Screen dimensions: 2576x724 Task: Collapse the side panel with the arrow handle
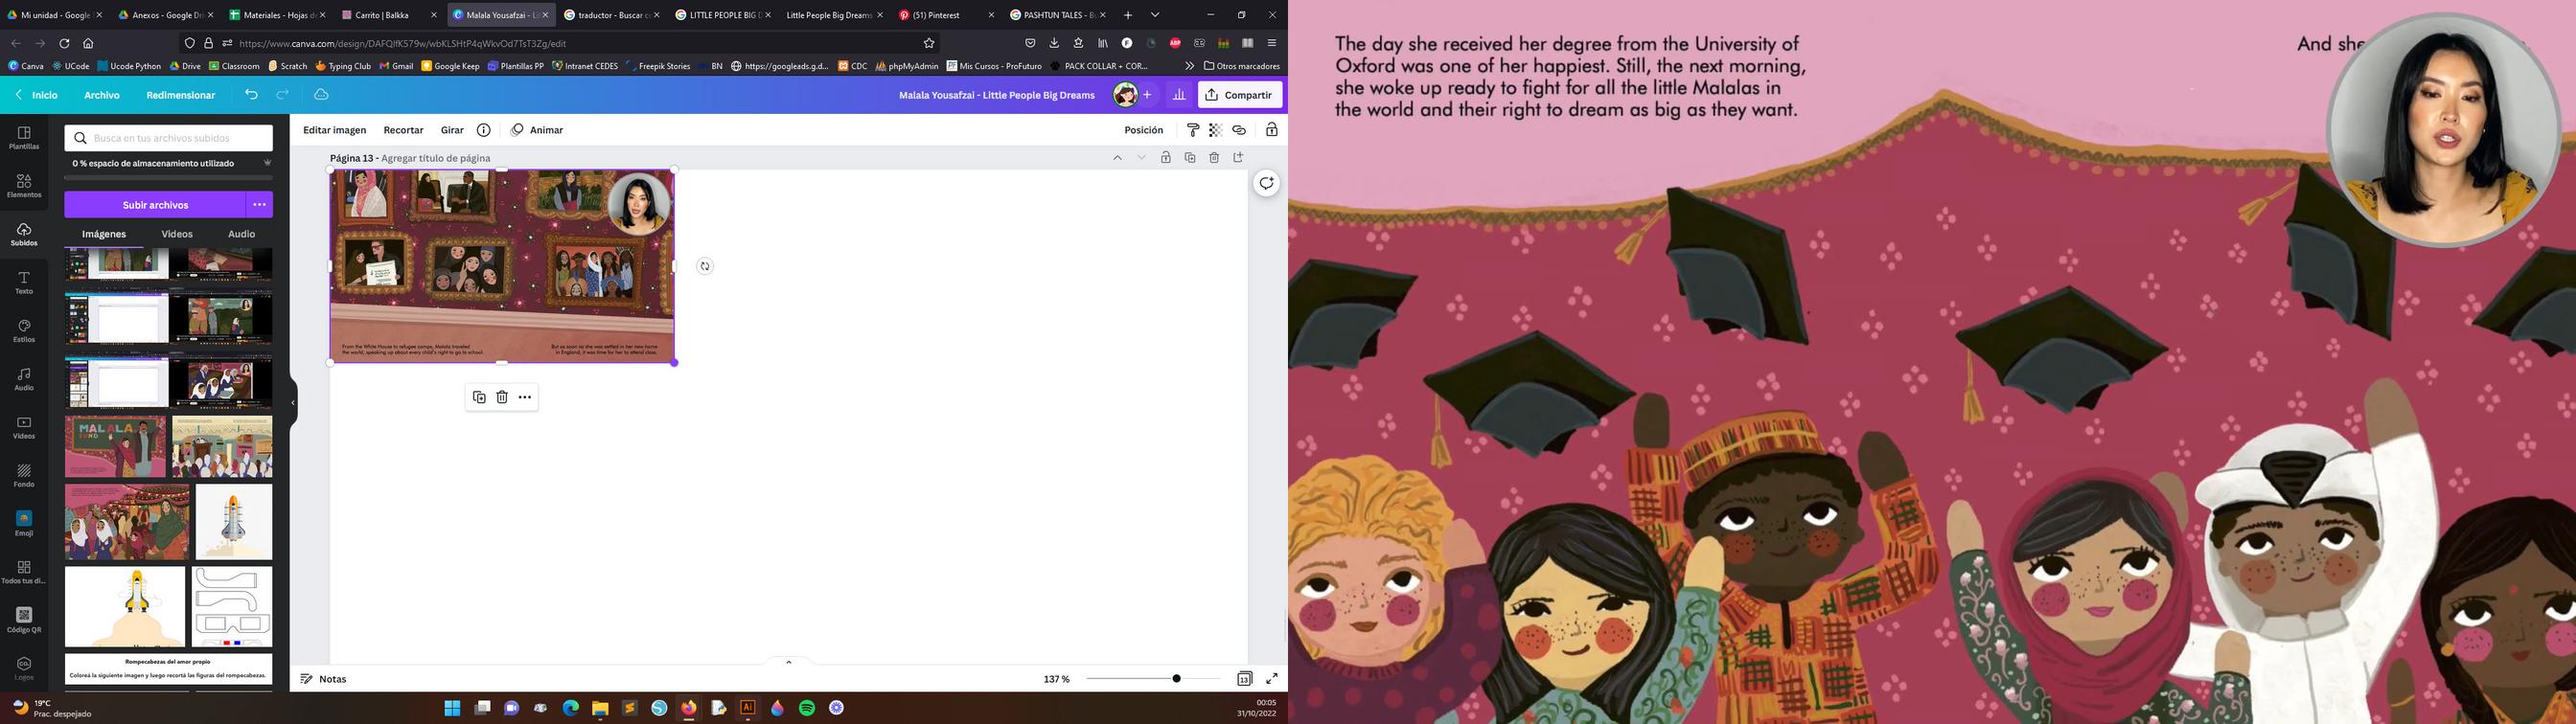coord(293,403)
